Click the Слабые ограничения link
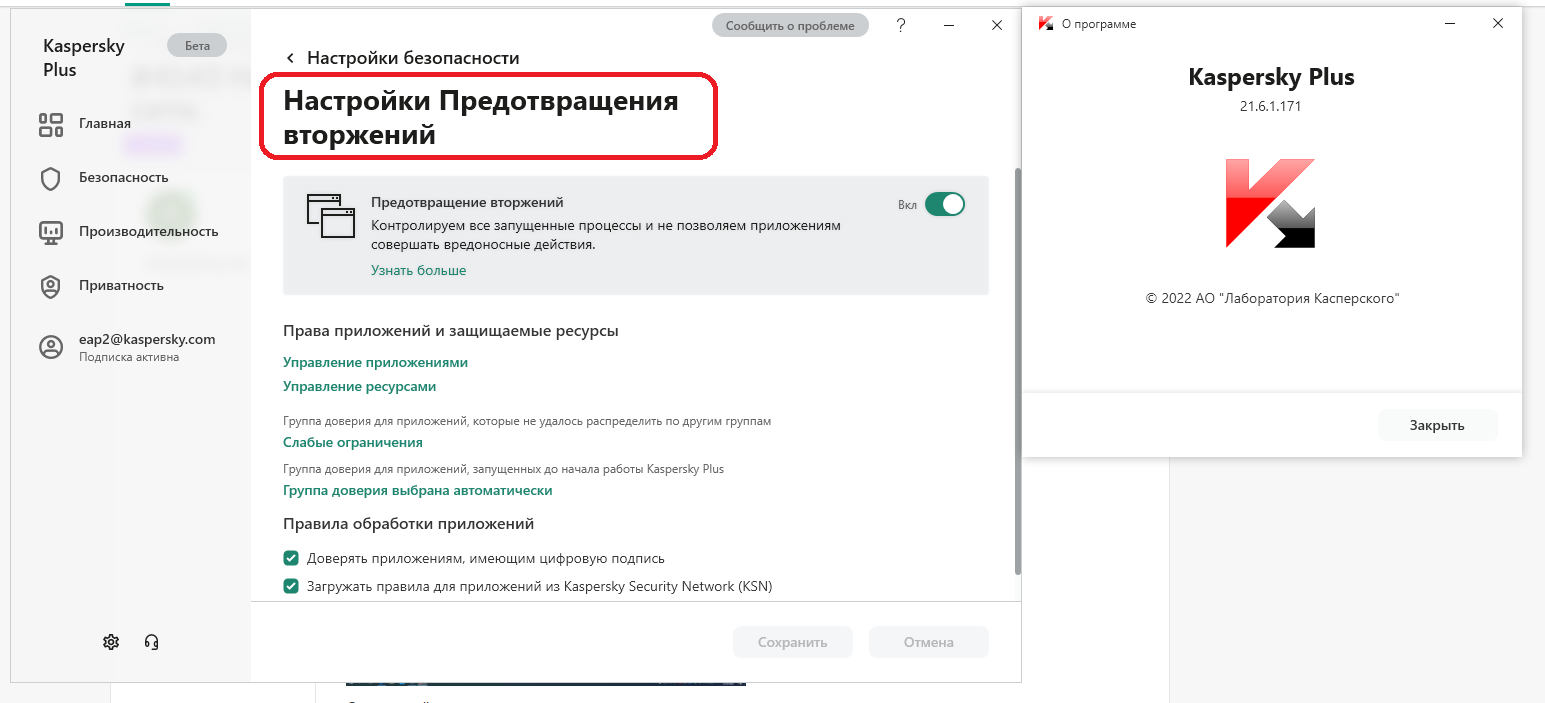The height and width of the screenshot is (703, 1545). click(353, 442)
